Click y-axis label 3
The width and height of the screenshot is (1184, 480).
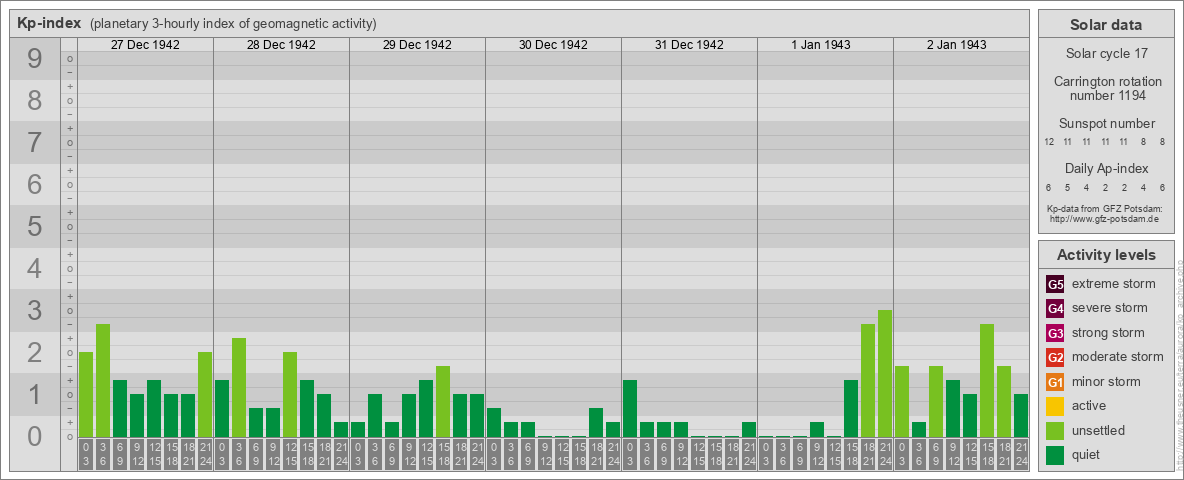[35, 310]
